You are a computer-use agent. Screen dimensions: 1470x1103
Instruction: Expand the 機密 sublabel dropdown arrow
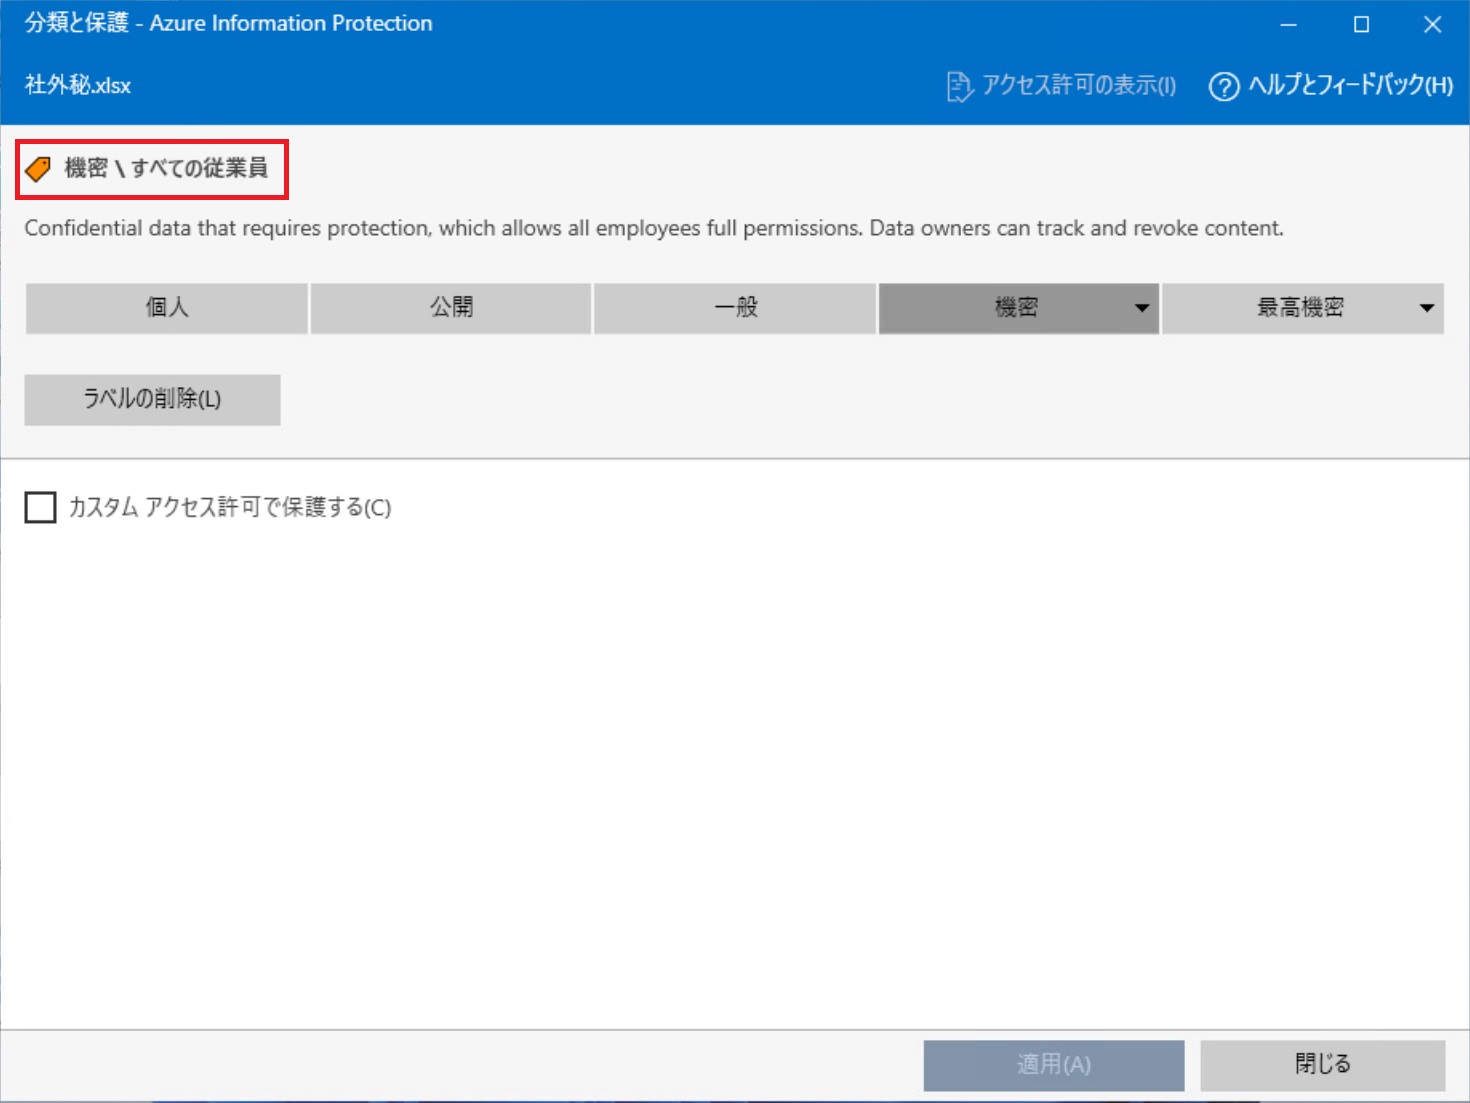(x=1142, y=308)
